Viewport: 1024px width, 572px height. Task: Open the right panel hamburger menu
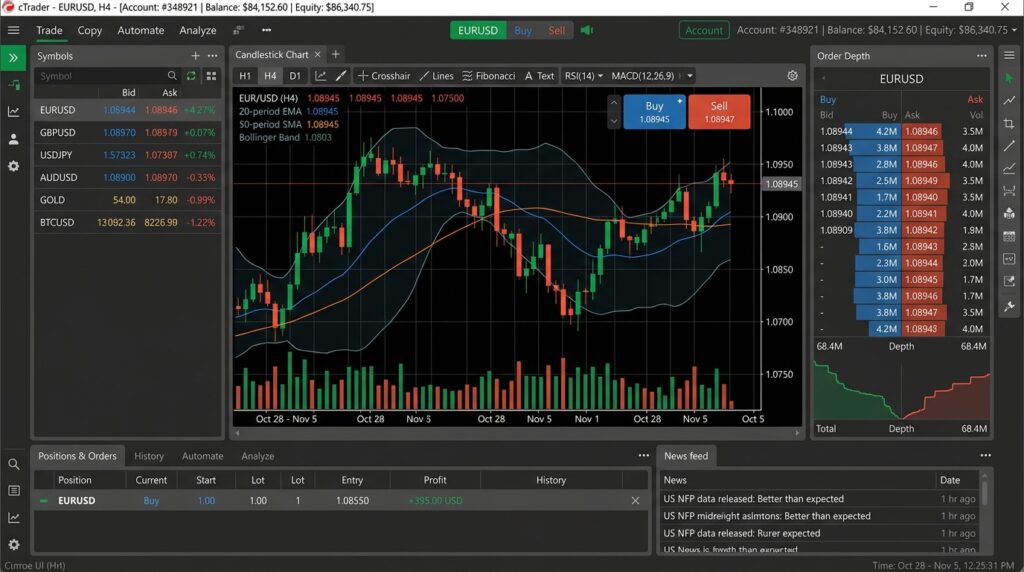click(x=1009, y=56)
